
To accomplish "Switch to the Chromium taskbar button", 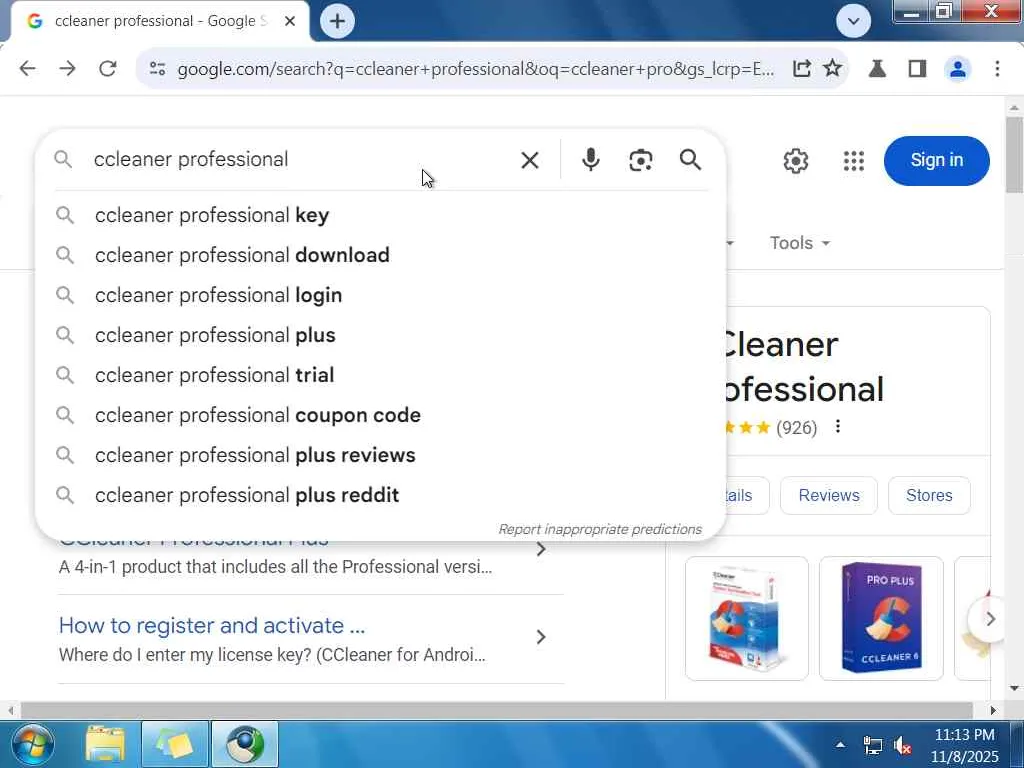I will click(x=245, y=744).
